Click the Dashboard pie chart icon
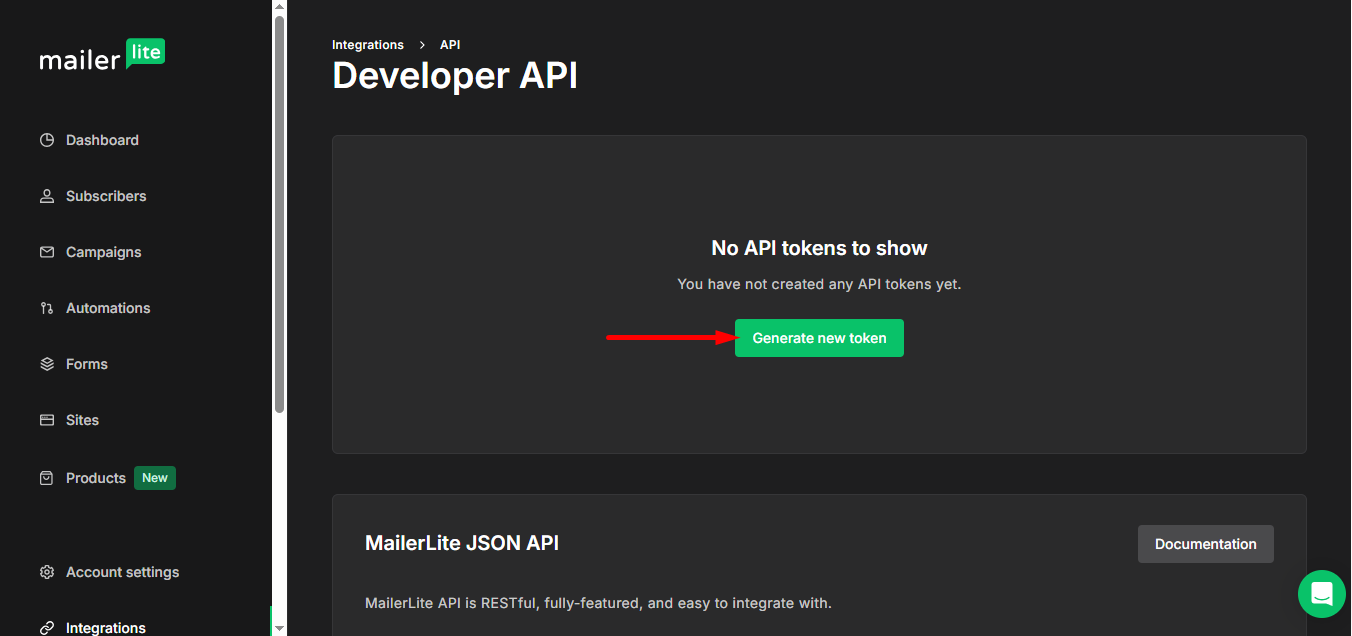This screenshot has width=1352, height=636. 47,140
